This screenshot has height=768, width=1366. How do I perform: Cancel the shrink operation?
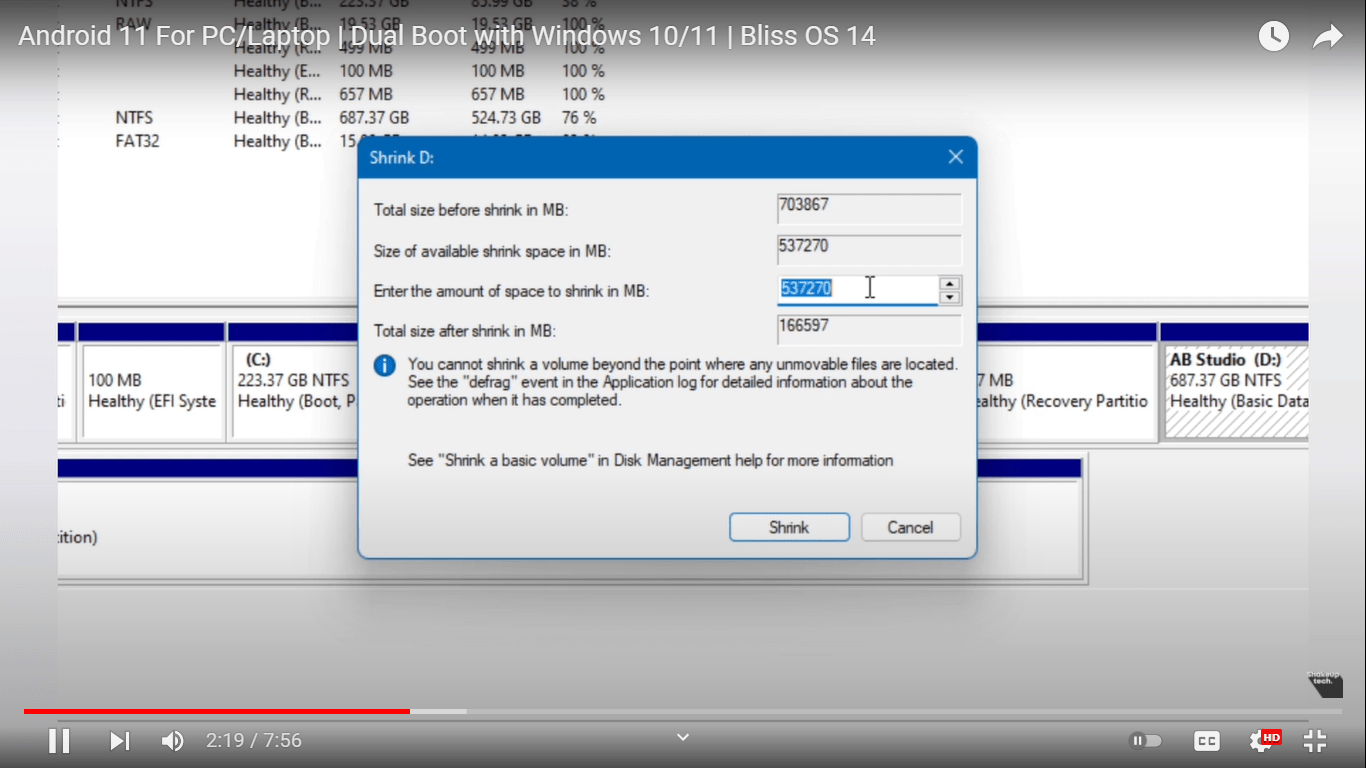pyautogui.click(x=910, y=527)
